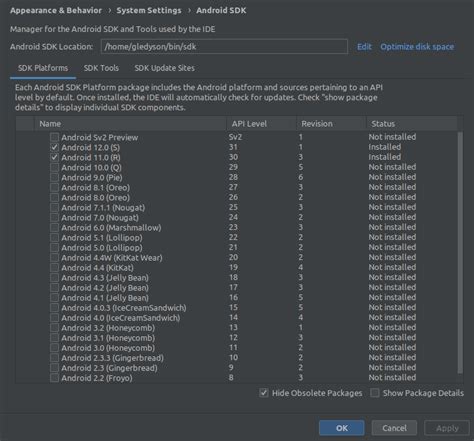This screenshot has height=441, width=474.
Task: Sort by the Name column header
Action: 130,124
